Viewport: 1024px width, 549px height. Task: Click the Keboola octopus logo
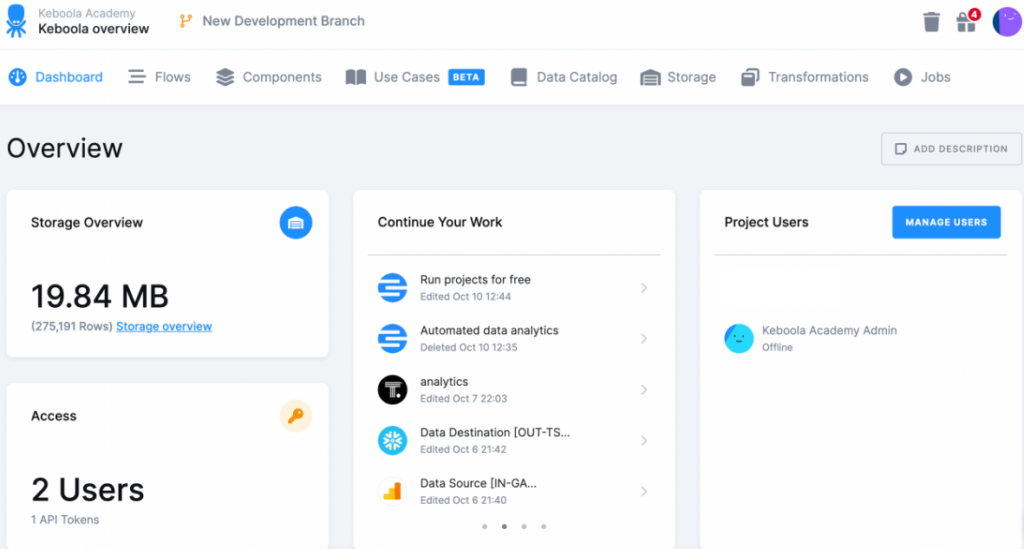pos(16,21)
